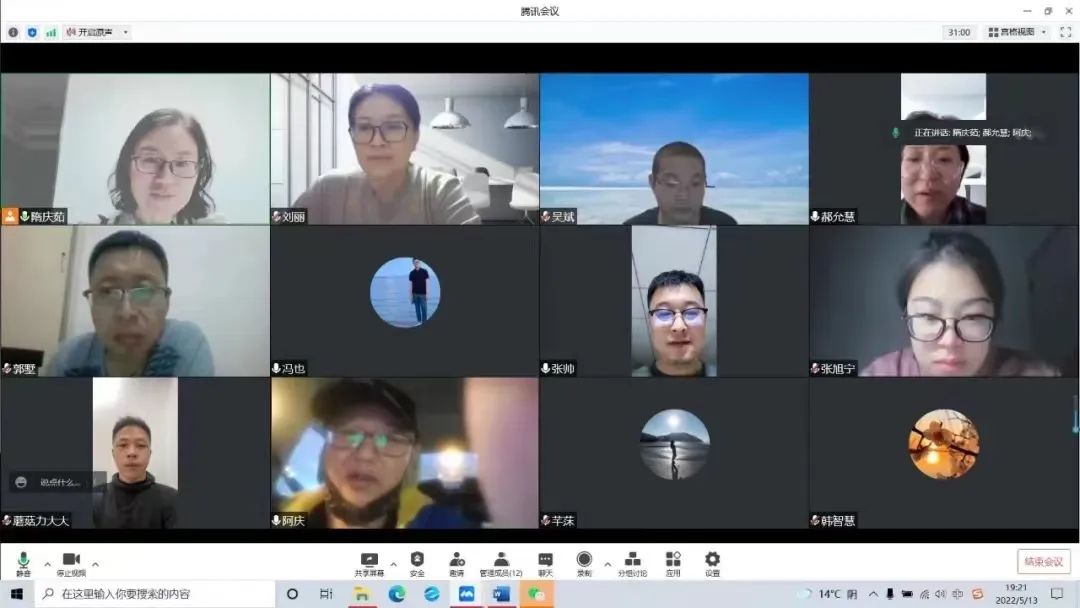The height and width of the screenshot is (608, 1080).
Task: Open the Apps (应用) icon
Action: point(673,562)
